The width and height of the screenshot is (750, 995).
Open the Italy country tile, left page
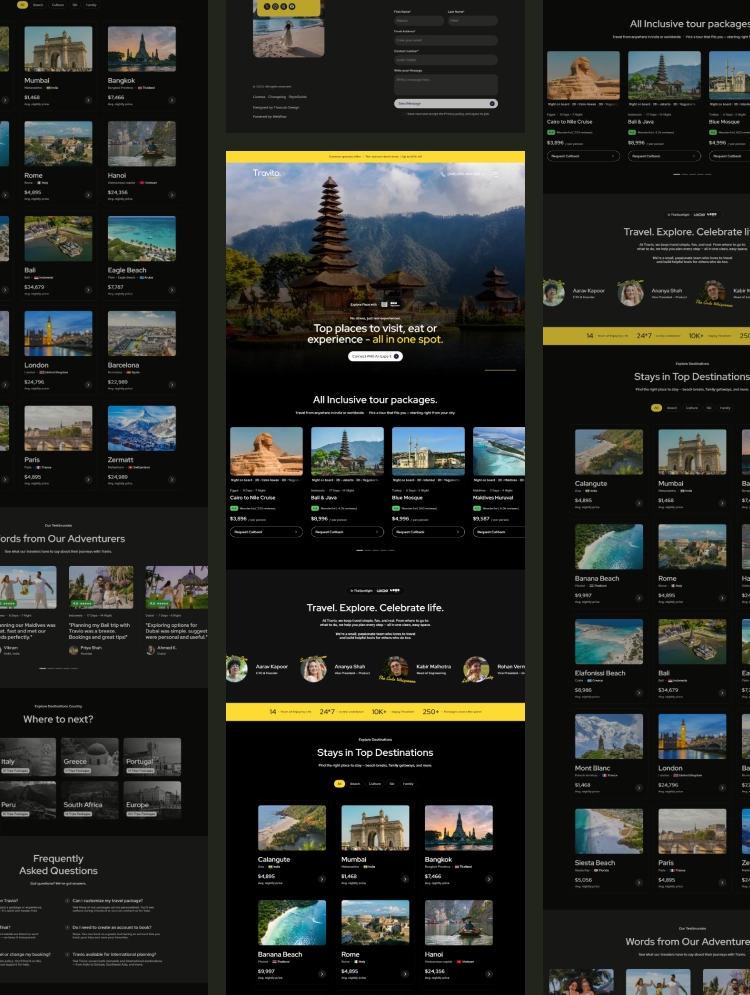(27, 756)
